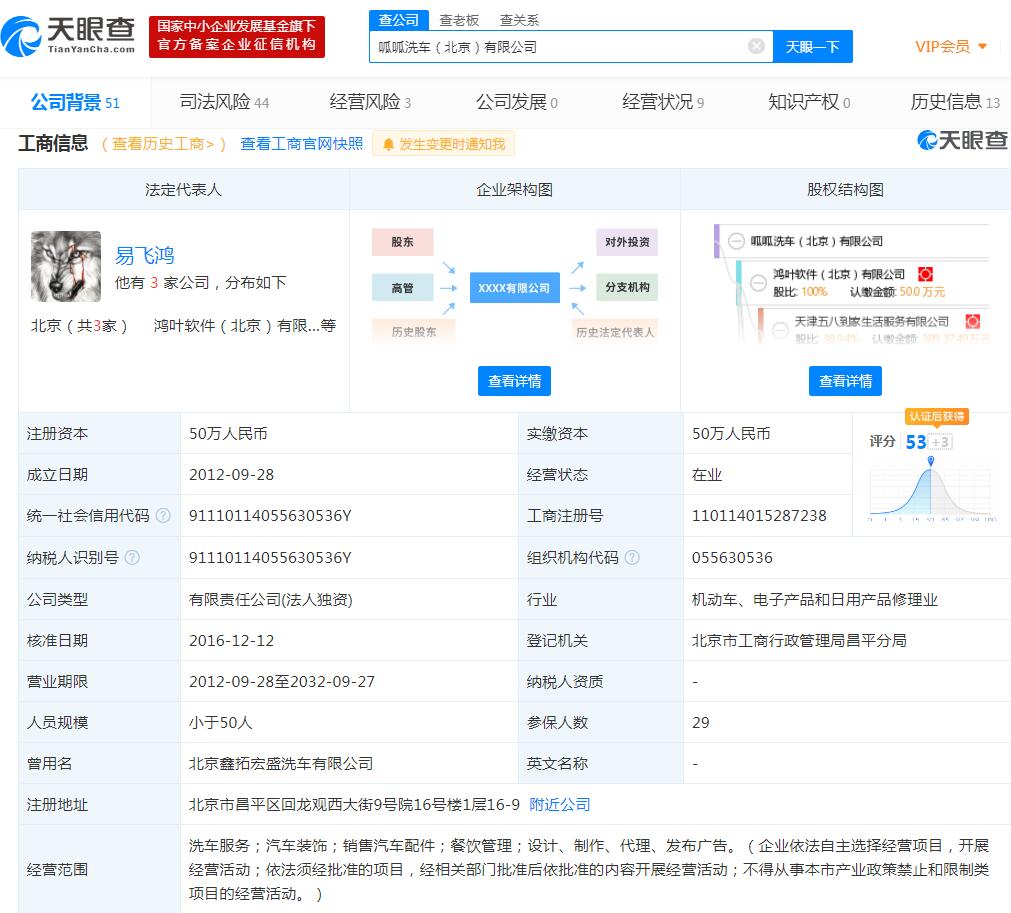Click the magnifier icon on the 查公司 tab

point(383,19)
